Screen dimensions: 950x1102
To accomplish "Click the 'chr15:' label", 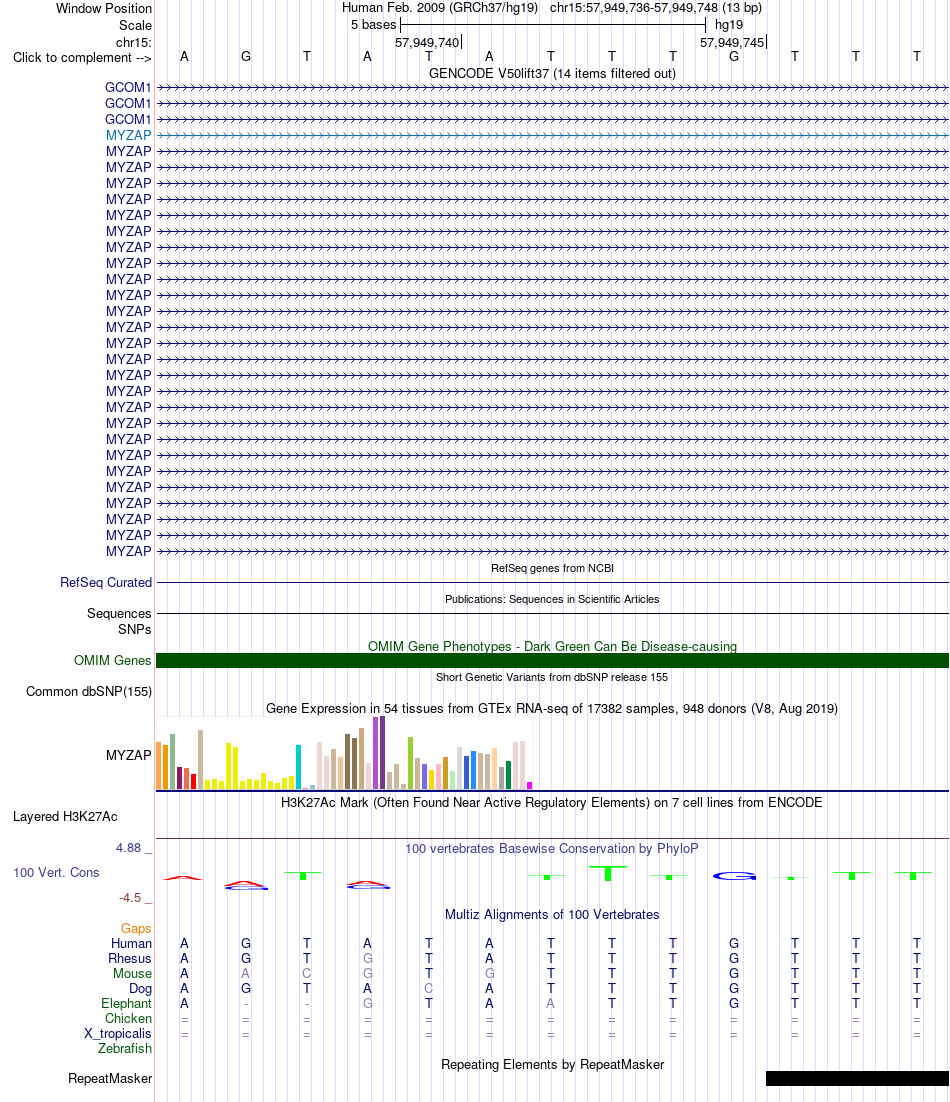I will coord(134,42).
